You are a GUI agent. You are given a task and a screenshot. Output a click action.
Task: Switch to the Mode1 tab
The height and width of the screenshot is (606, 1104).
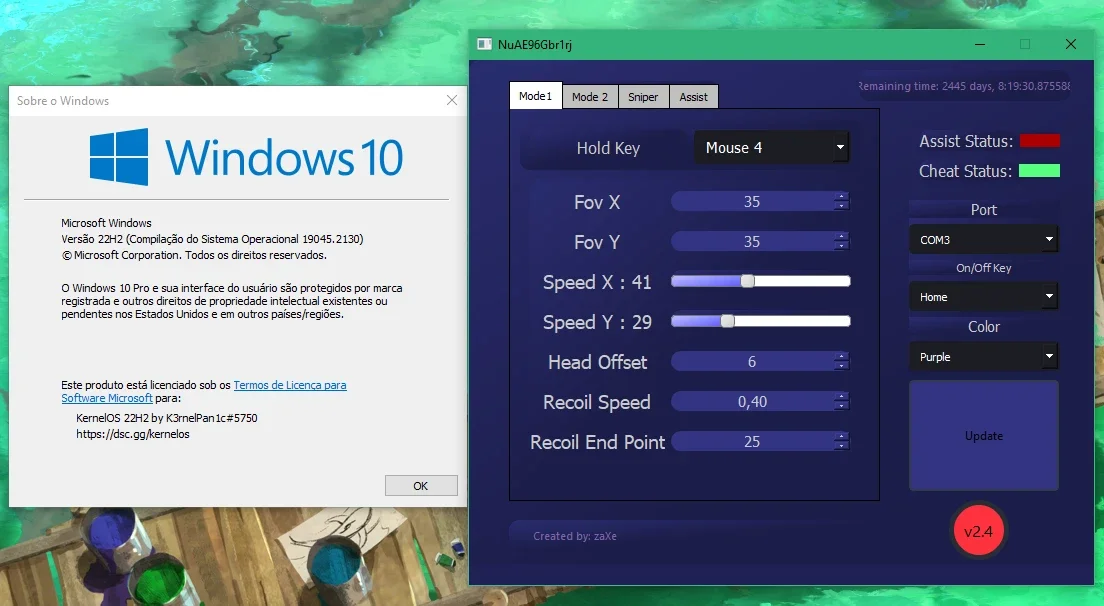pyautogui.click(x=536, y=96)
